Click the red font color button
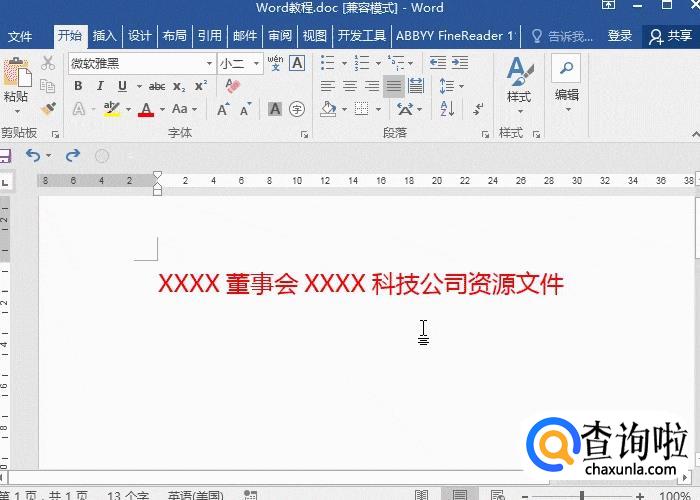The image size is (700, 500). 146,109
